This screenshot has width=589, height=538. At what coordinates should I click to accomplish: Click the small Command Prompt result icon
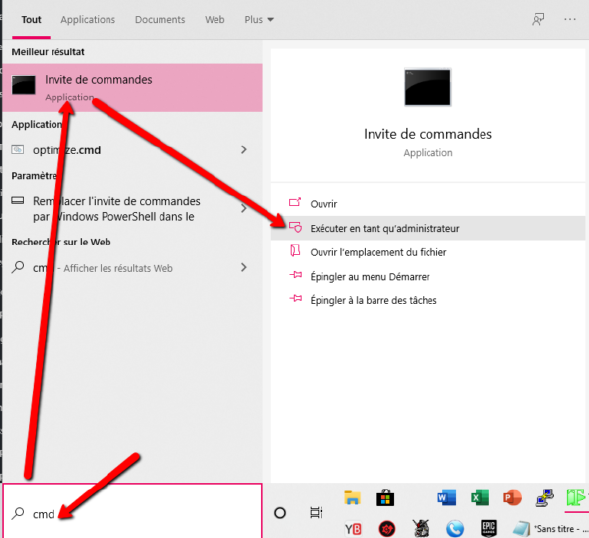tap(24, 85)
